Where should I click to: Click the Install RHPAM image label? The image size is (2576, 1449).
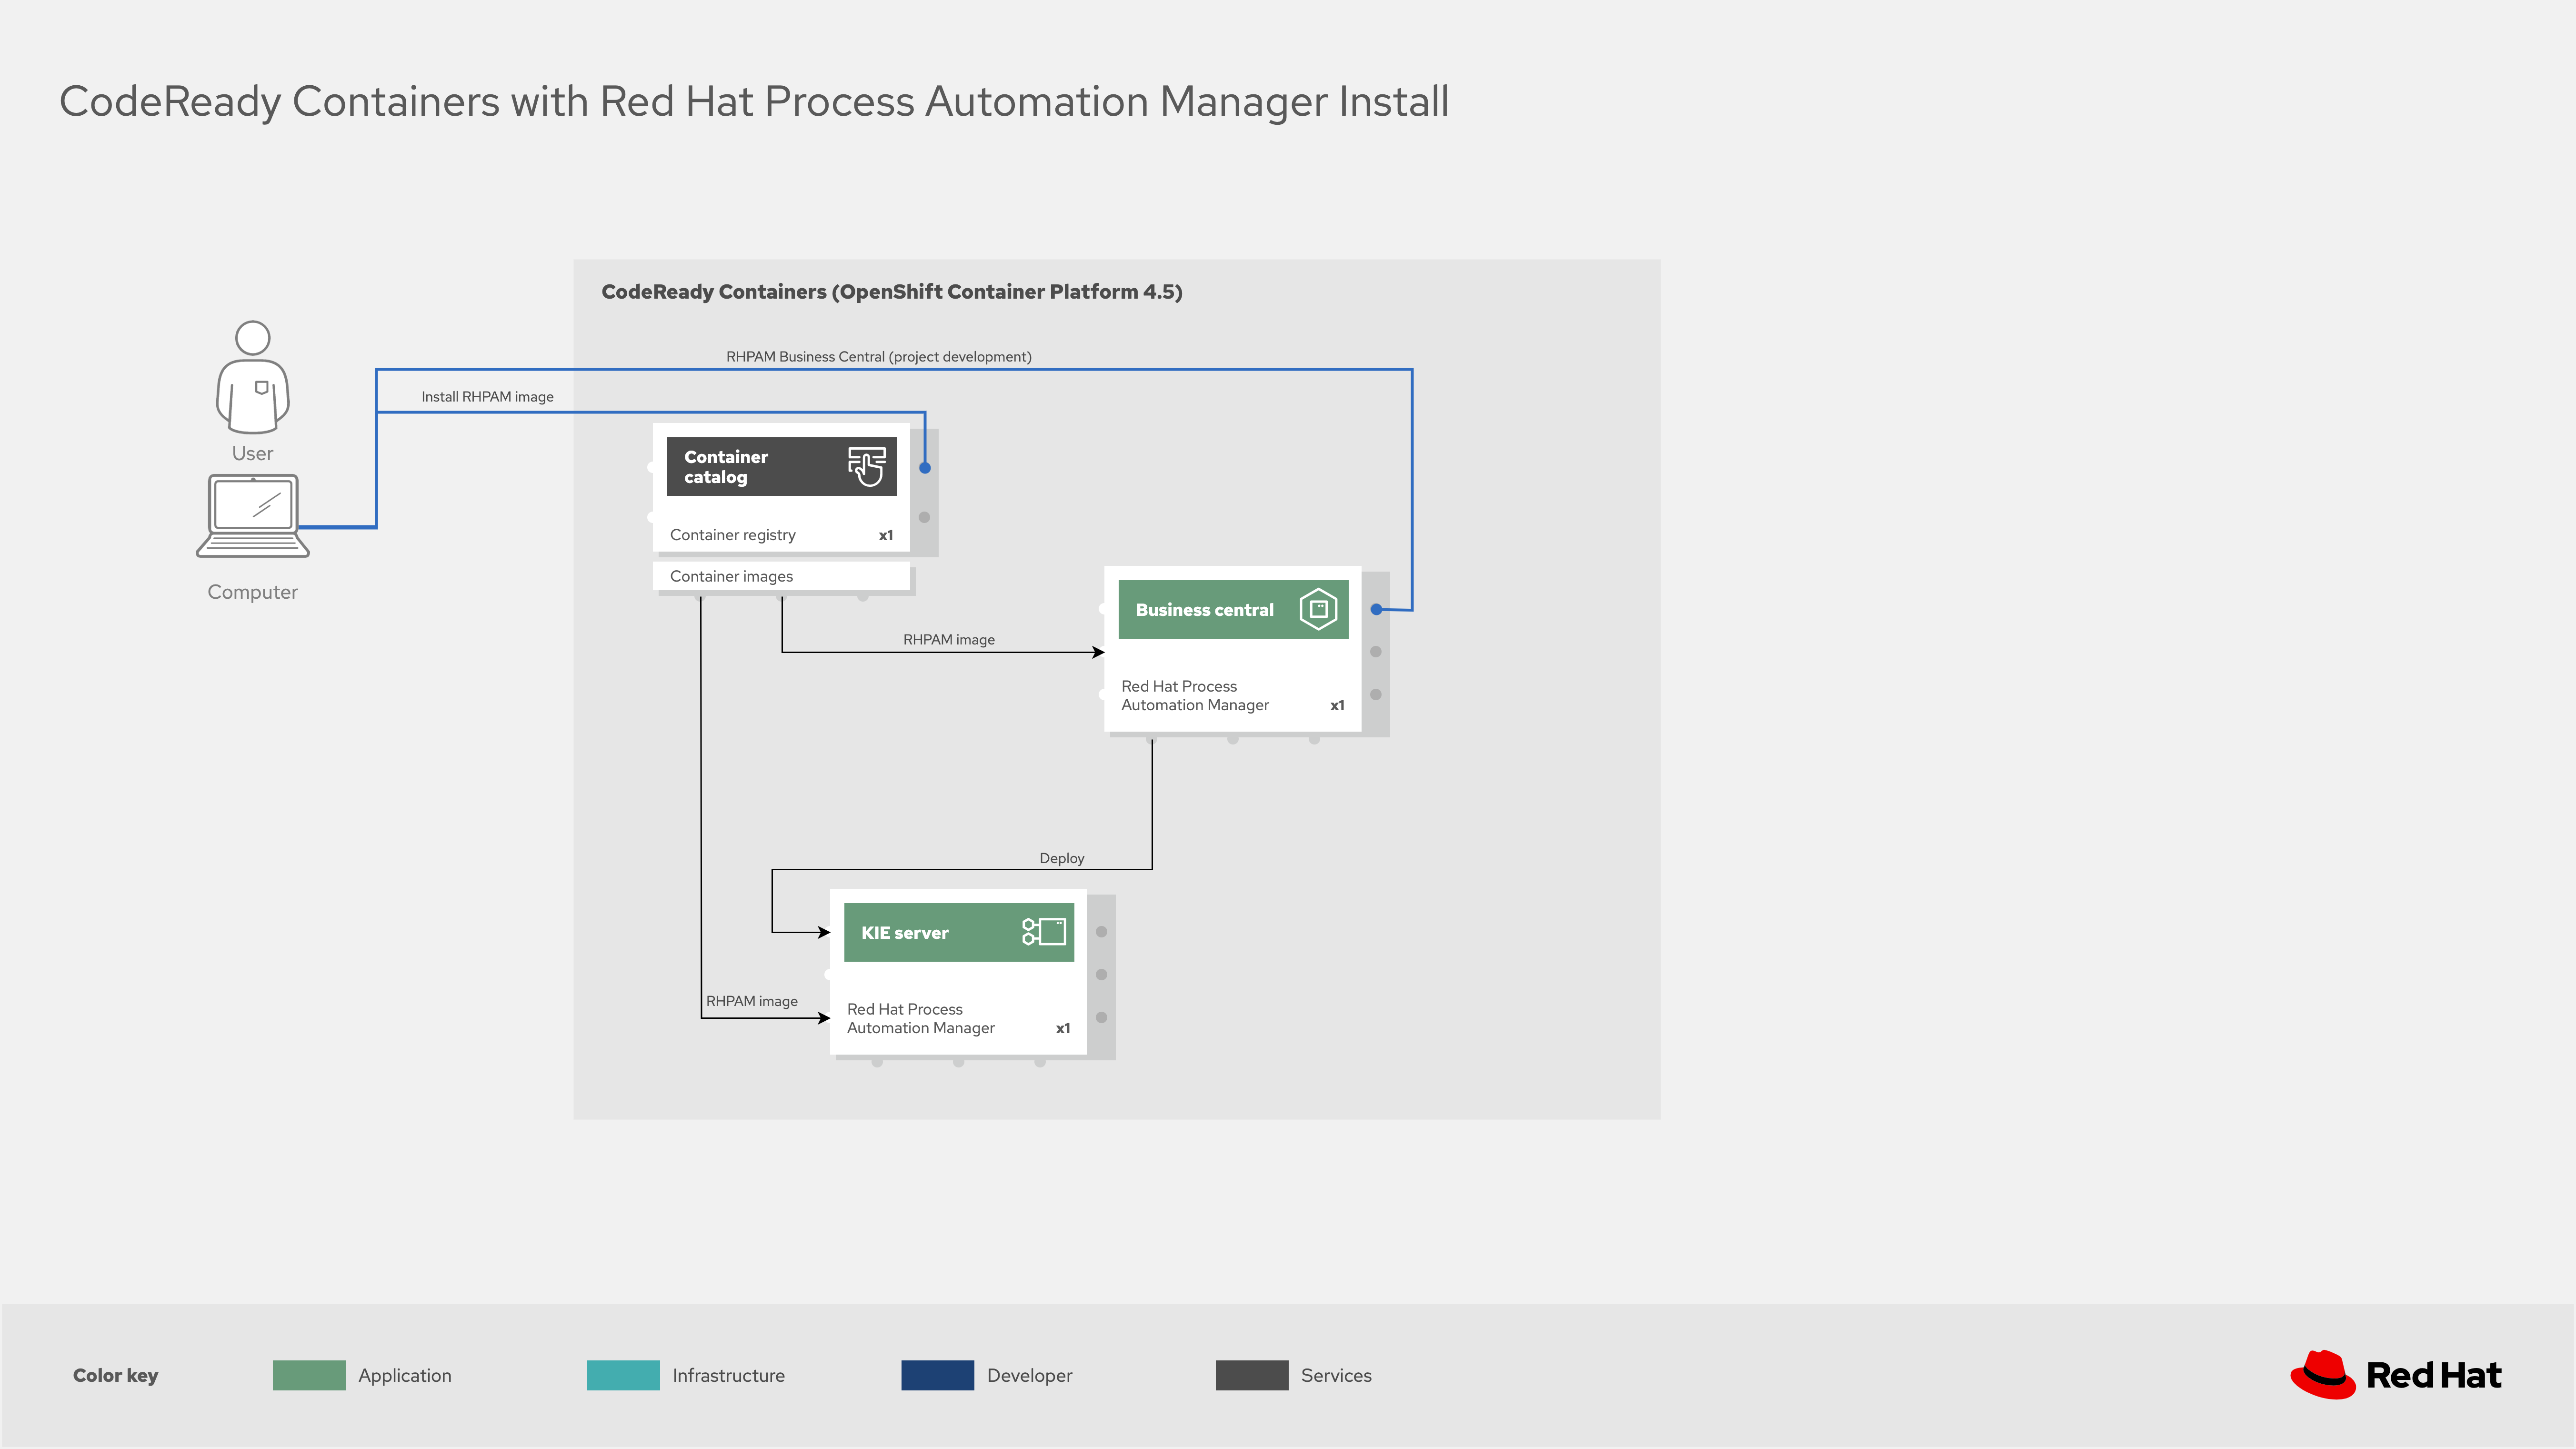click(487, 397)
